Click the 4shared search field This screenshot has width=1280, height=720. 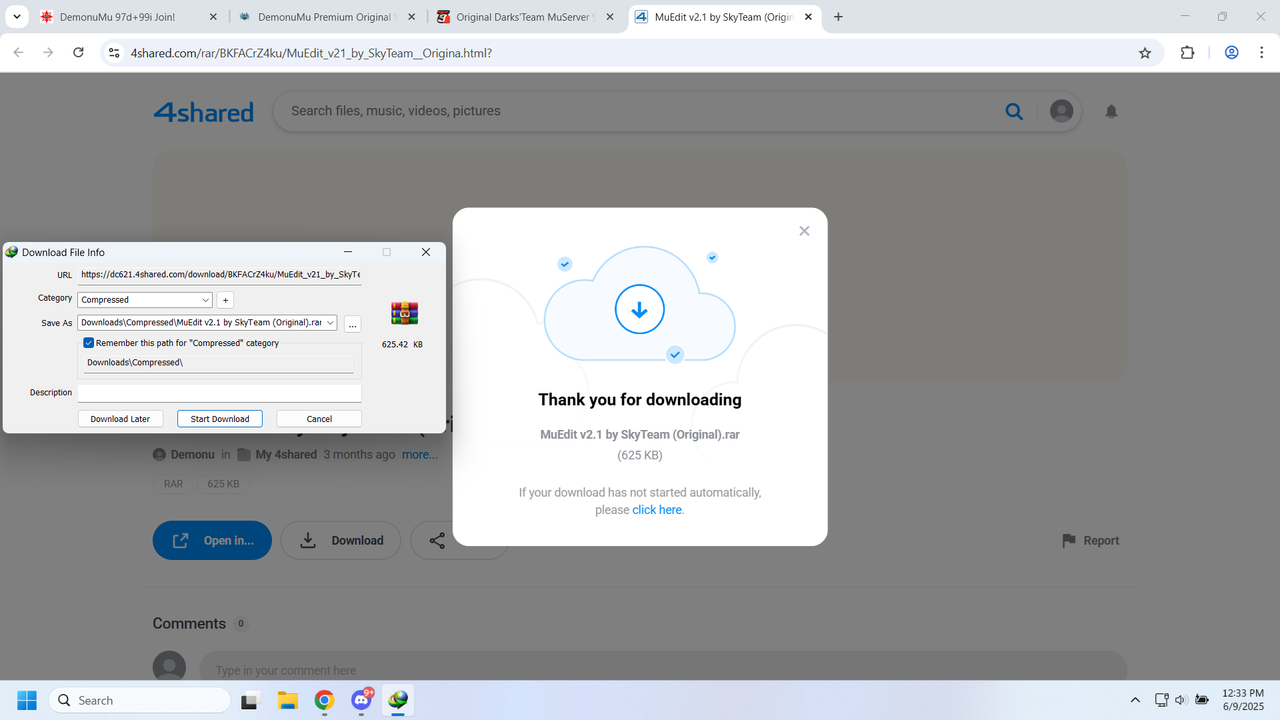point(640,111)
